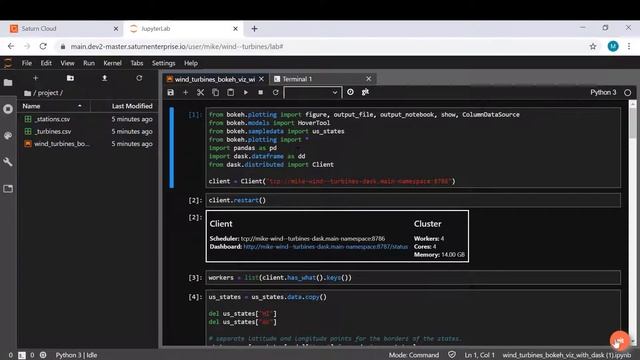The height and width of the screenshot is (360, 640).
Task: Open the Commands palette sidebar icon
Action: 8,136
